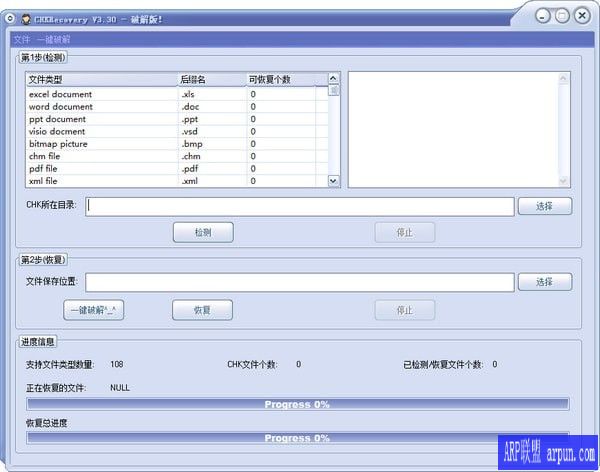The width and height of the screenshot is (600, 472).
Task: Click the 恢复 button
Action: pyautogui.click(x=202, y=310)
